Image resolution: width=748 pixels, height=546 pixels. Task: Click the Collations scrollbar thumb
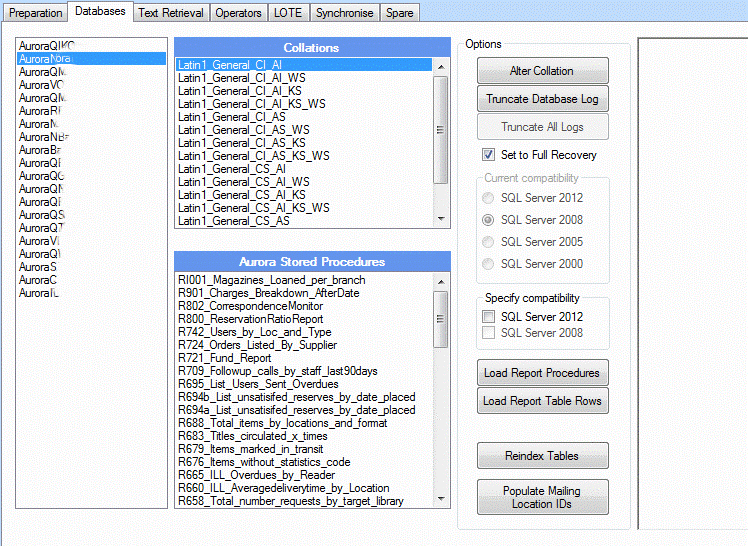441,130
